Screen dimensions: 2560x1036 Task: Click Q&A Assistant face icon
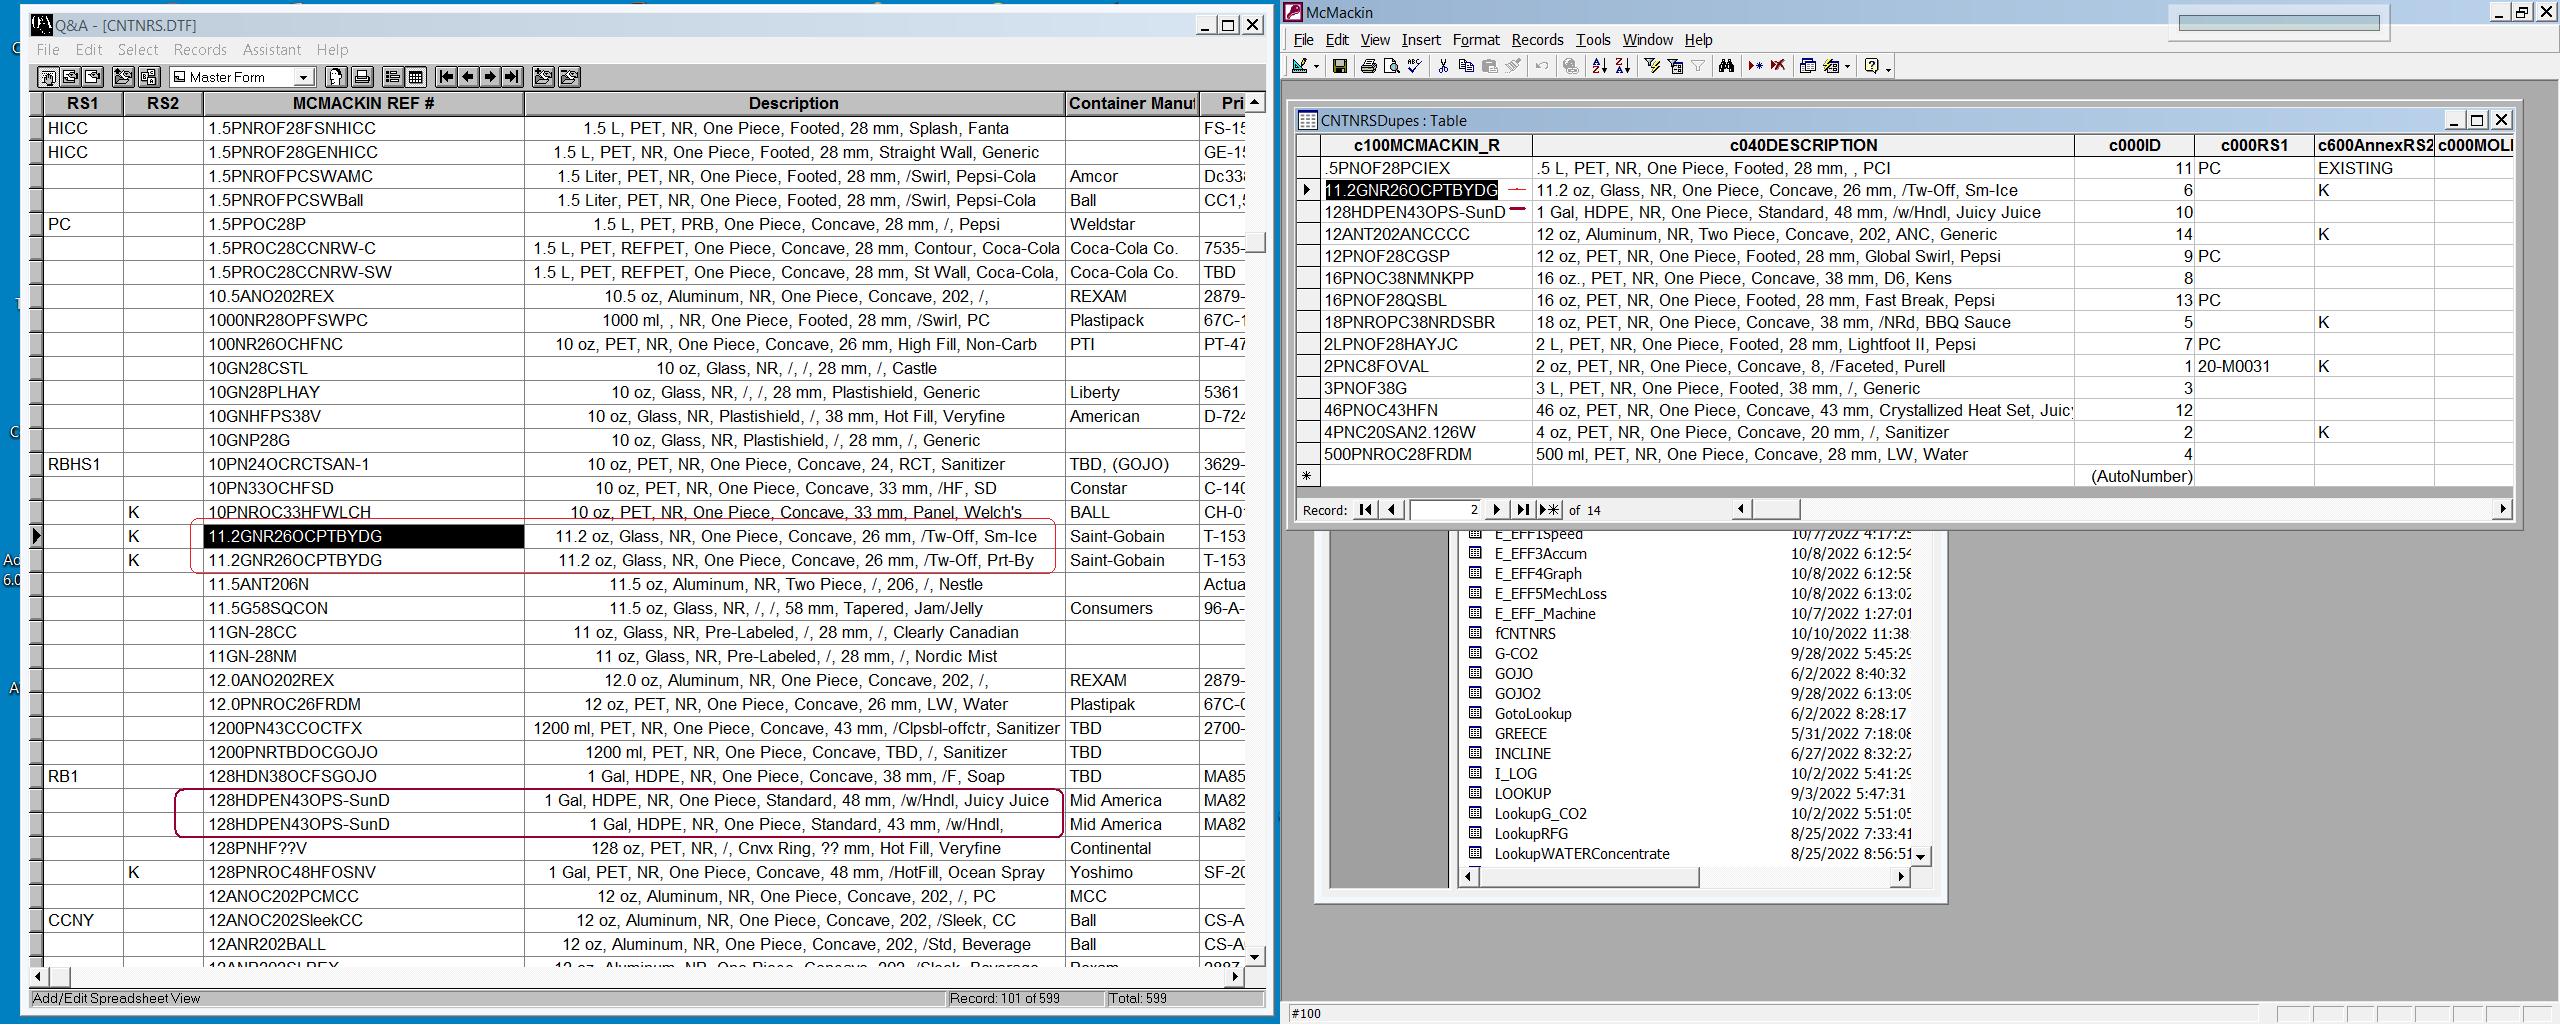(x=336, y=77)
